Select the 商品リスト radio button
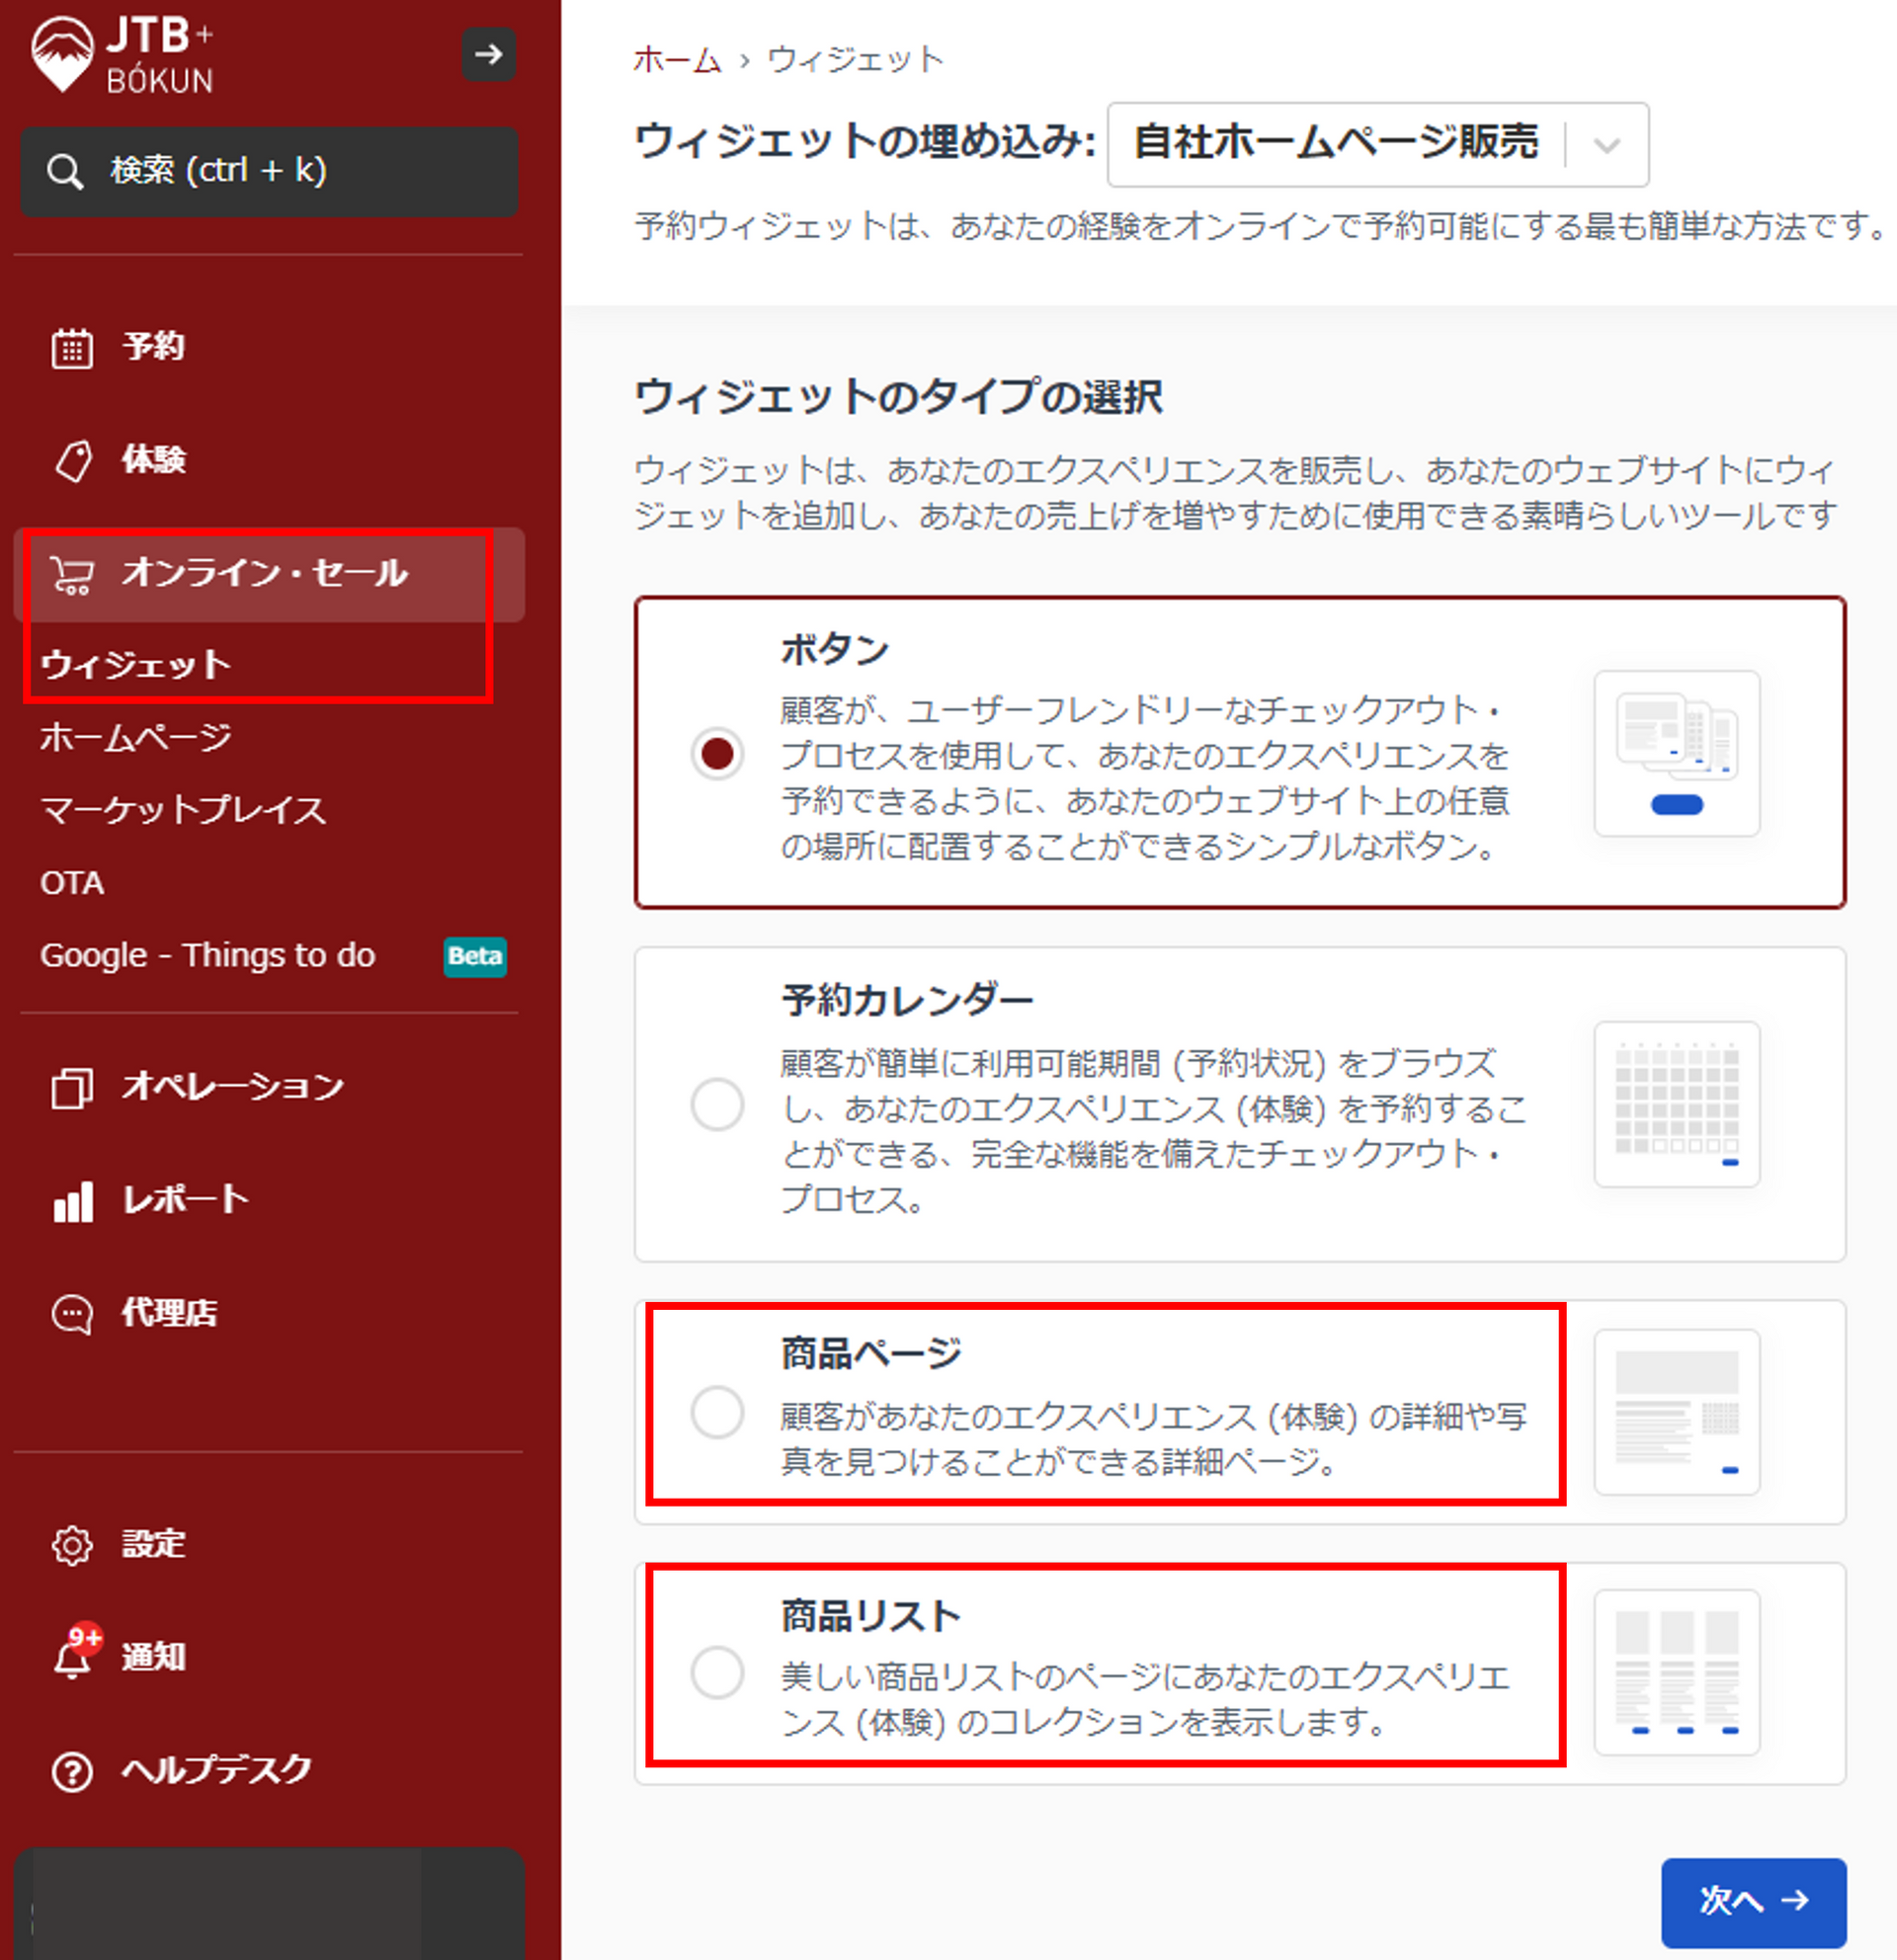This screenshot has width=1897, height=1960. 717,1671
